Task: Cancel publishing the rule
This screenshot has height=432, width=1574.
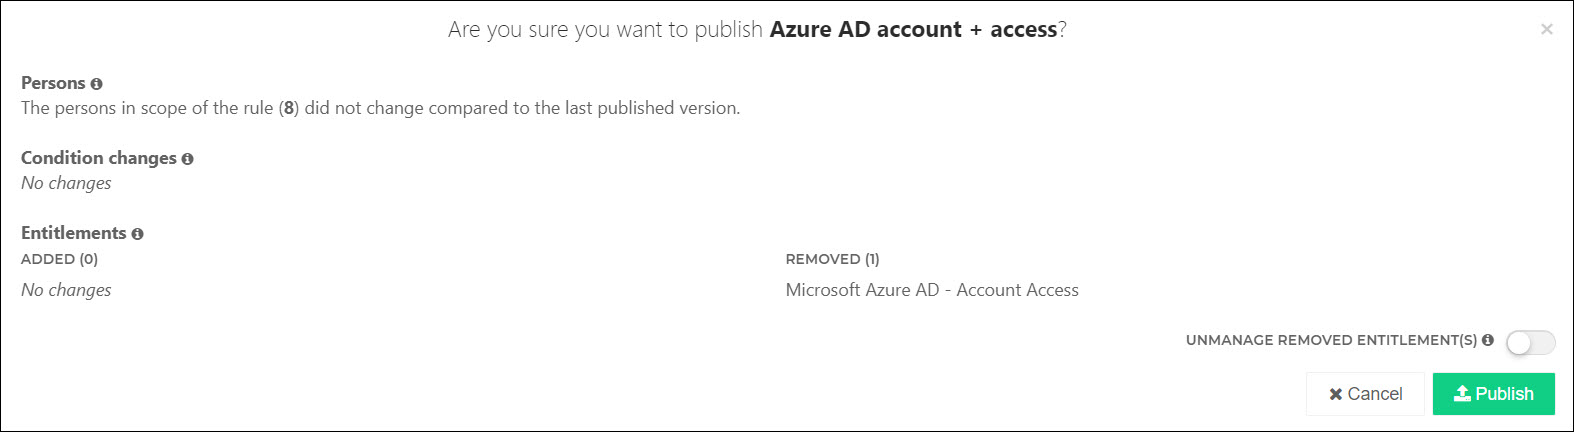Action: click(1365, 394)
